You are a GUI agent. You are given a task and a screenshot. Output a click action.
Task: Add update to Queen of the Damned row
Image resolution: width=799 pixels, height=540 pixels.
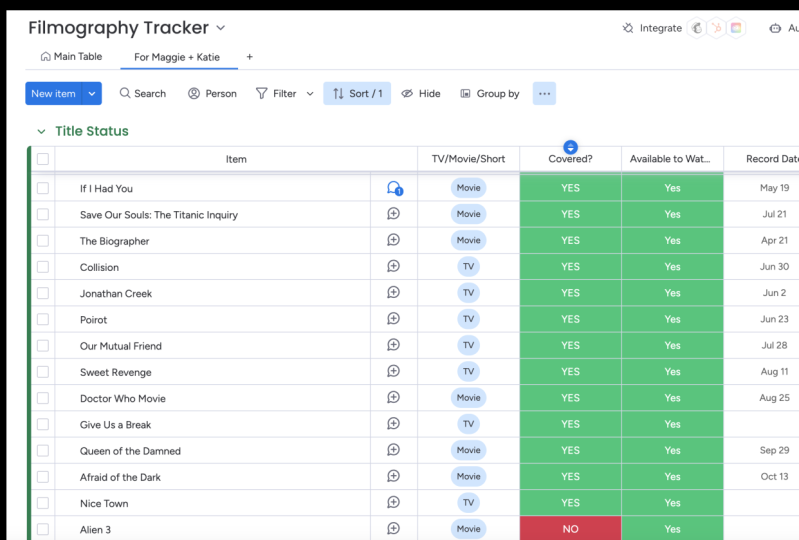(x=393, y=450)
